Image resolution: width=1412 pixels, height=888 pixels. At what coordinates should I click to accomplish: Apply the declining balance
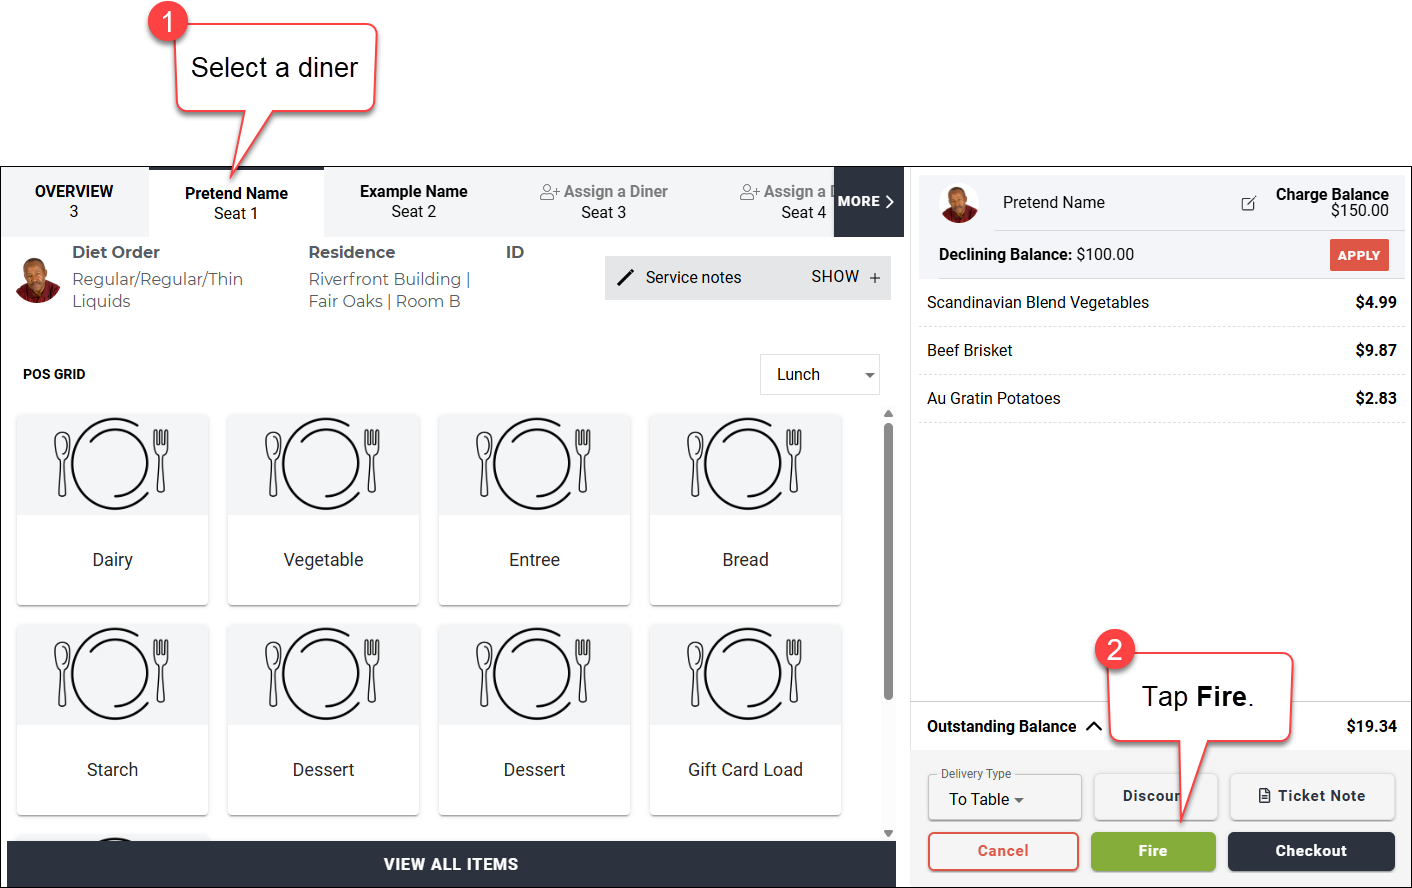pos(1359,255)
